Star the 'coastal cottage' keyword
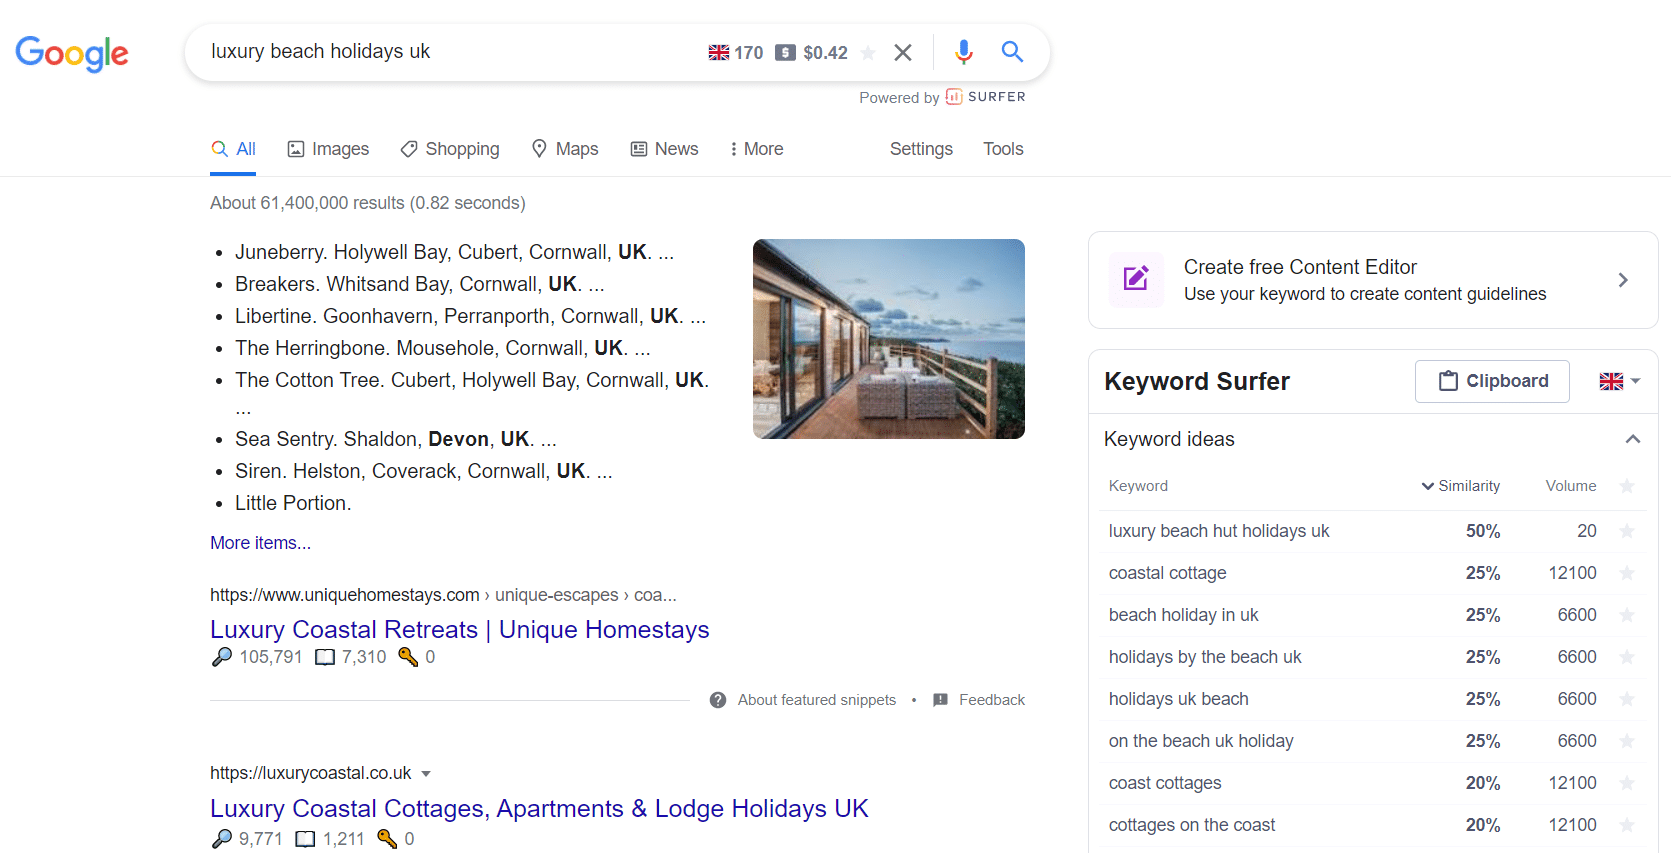 click(x=1627, y=573)
